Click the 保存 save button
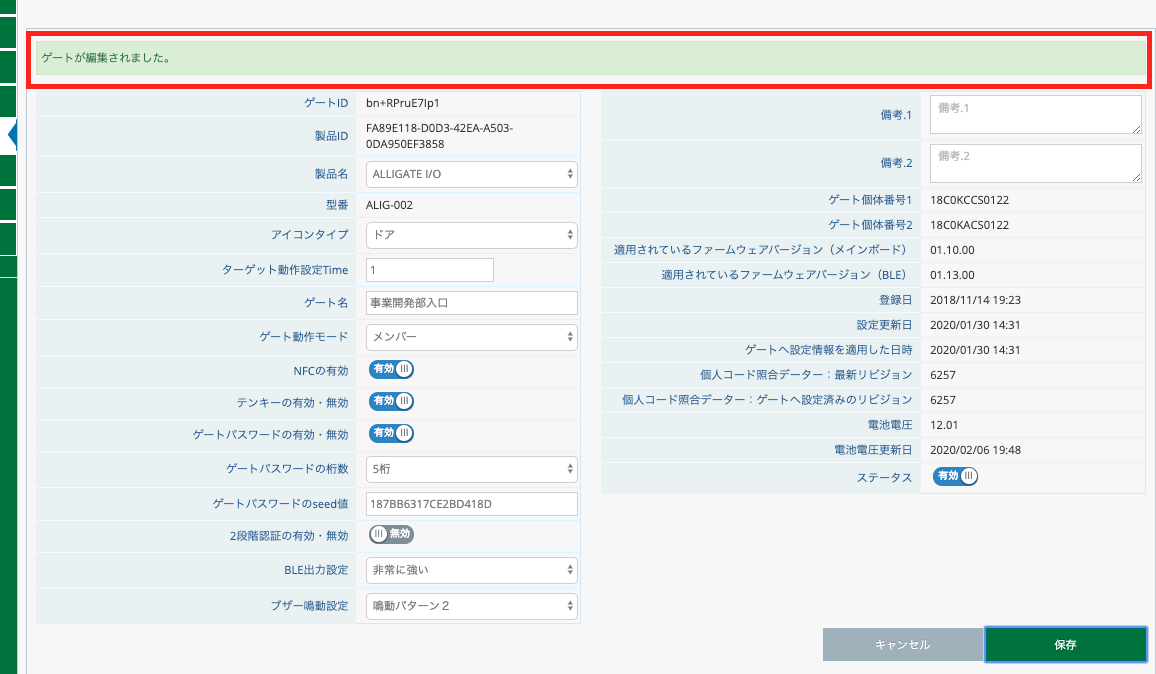 1065,645
